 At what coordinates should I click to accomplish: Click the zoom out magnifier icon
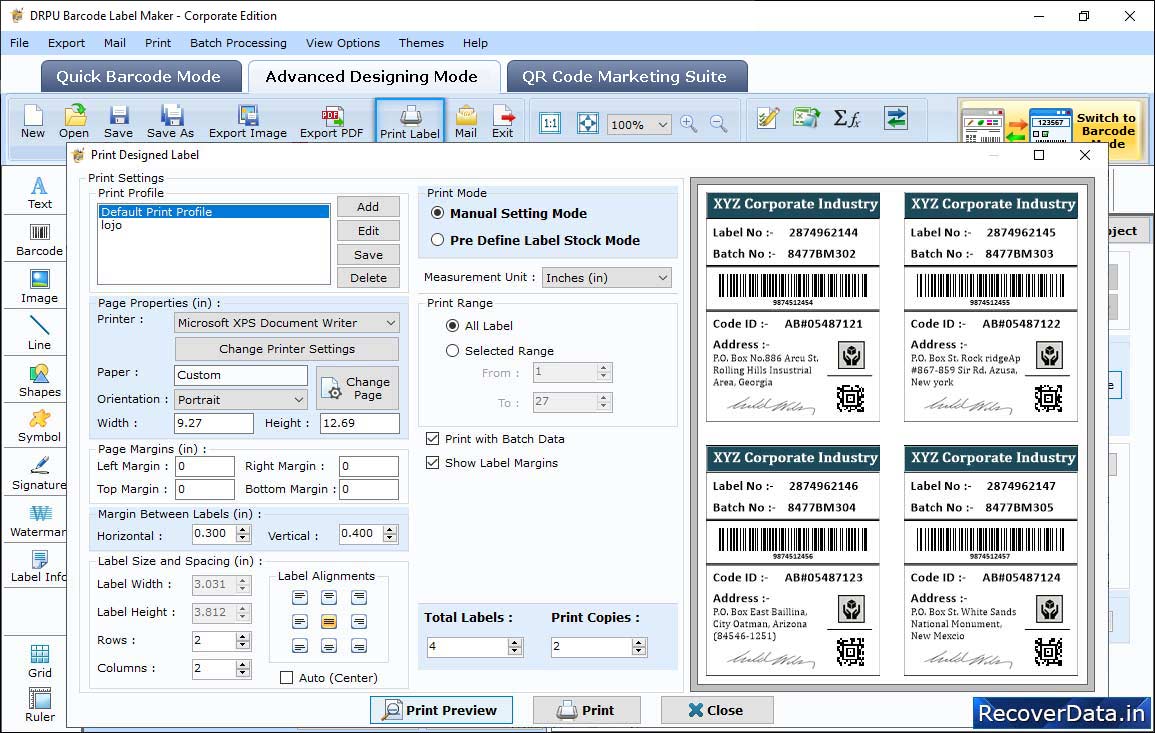[x=719, y=123]
